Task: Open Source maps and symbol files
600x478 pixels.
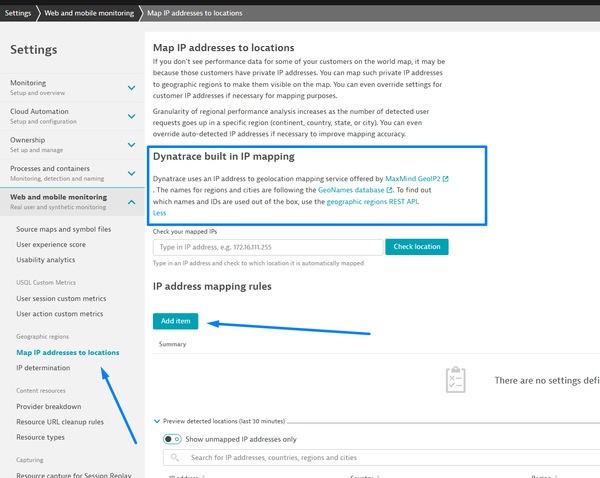Action: pyautogui.click(x=63, y=229)
